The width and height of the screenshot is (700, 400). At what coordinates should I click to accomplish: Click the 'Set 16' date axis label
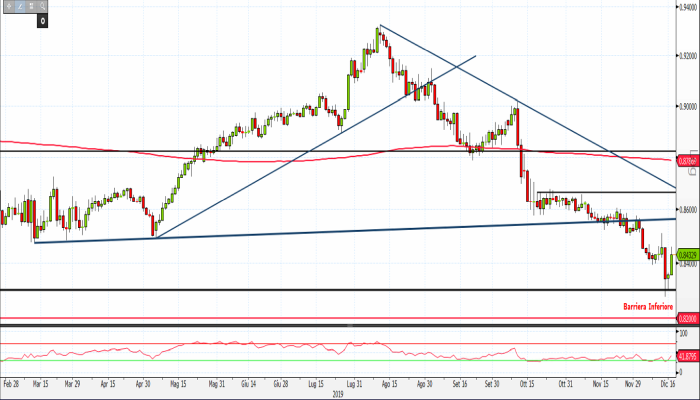(460, 384)
